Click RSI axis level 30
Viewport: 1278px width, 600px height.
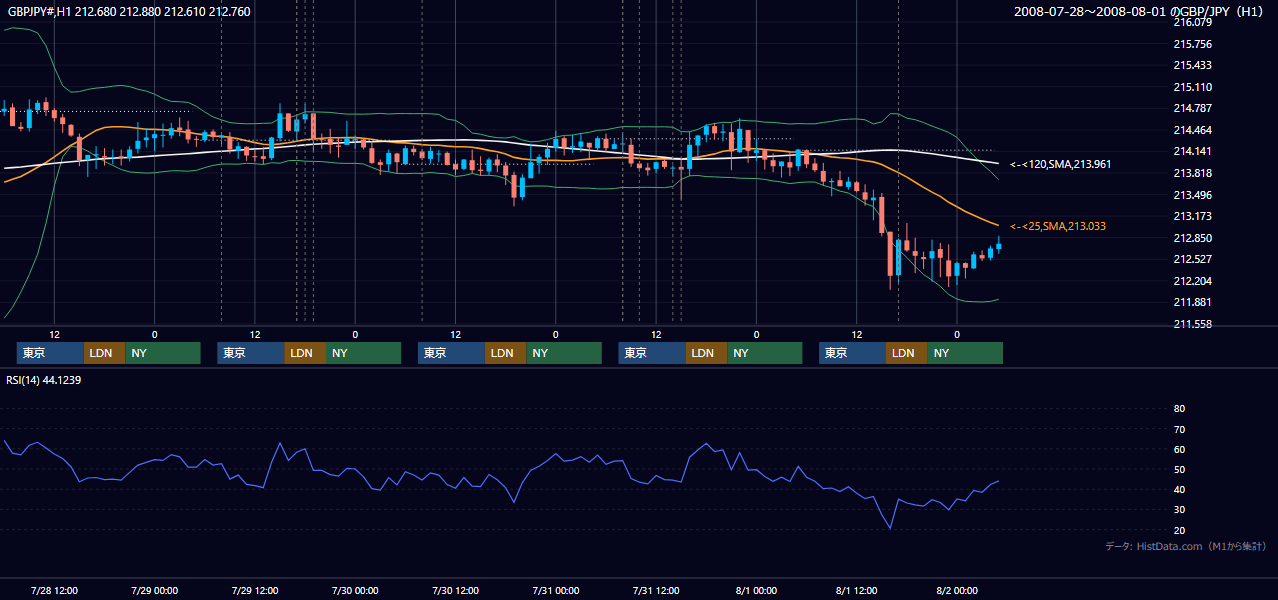[1179, 510]
